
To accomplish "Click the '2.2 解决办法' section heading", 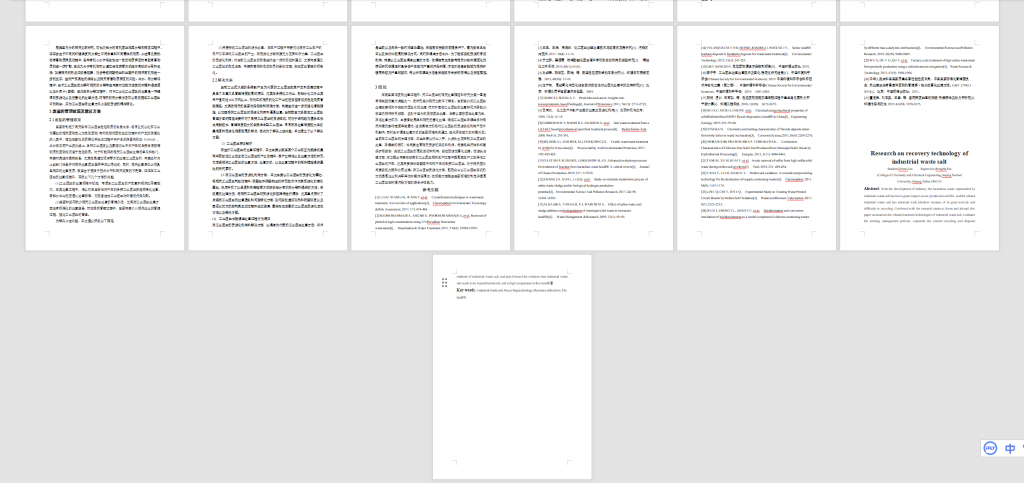I will (x=220, y=79).
